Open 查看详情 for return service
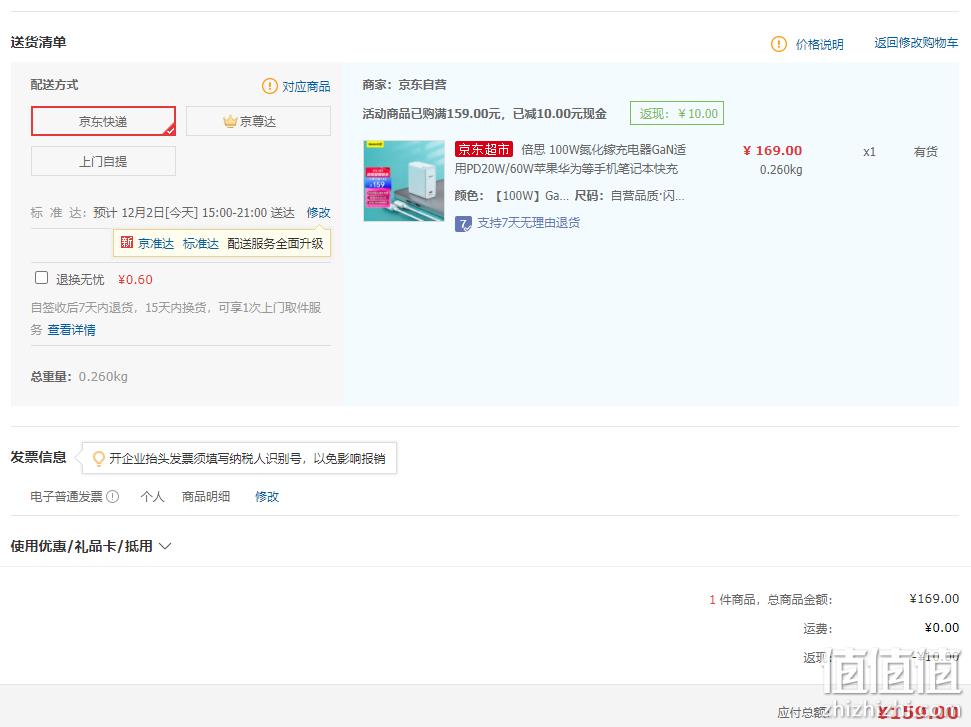 [x=72, y=330]
